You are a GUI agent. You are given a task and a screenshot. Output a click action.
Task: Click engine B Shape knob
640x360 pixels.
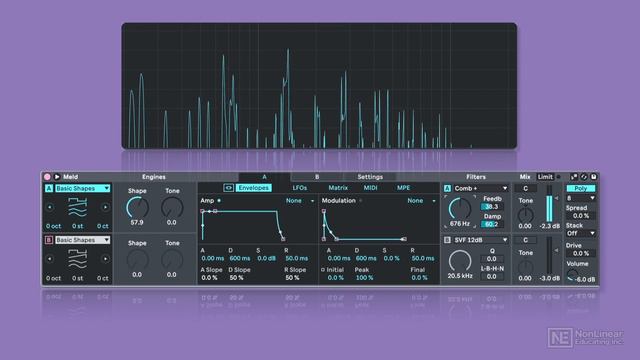137,260
